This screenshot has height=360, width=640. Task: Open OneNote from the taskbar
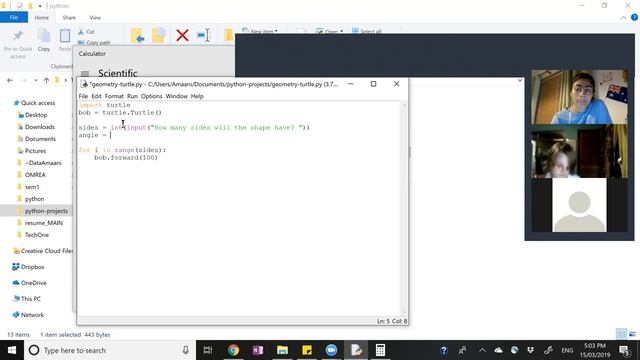coord(258,350)
